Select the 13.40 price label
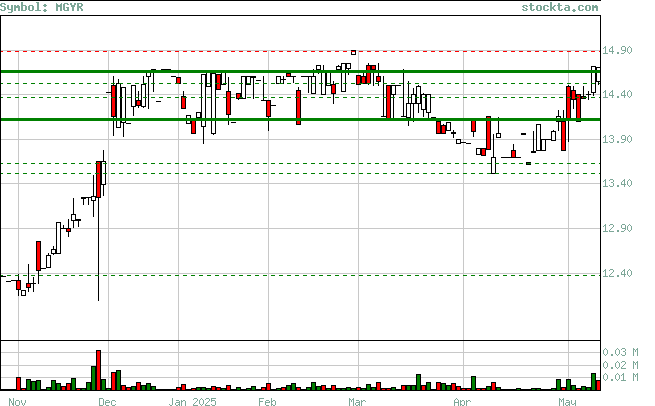The height and width of the screenshot is (406, 655). point(617,183)
